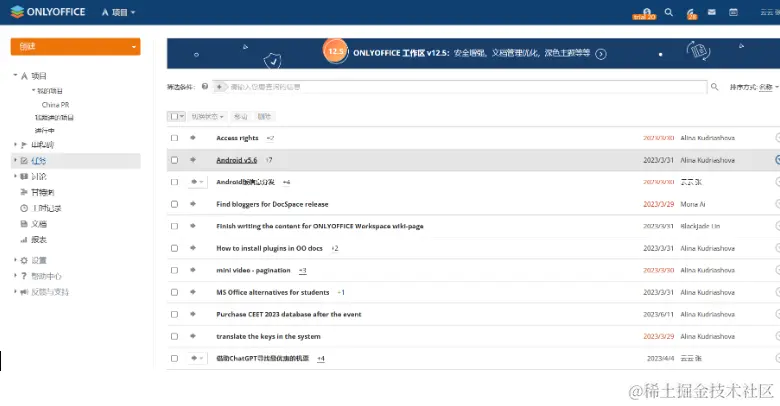Open the mail envelope icon
780x406 pixels.
click(x=712, y=12)
